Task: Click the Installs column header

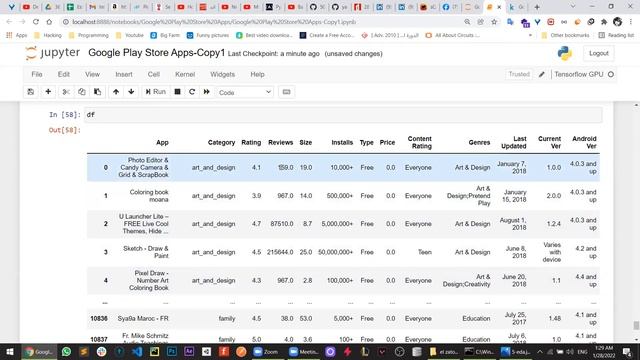Action: [342, 142]
